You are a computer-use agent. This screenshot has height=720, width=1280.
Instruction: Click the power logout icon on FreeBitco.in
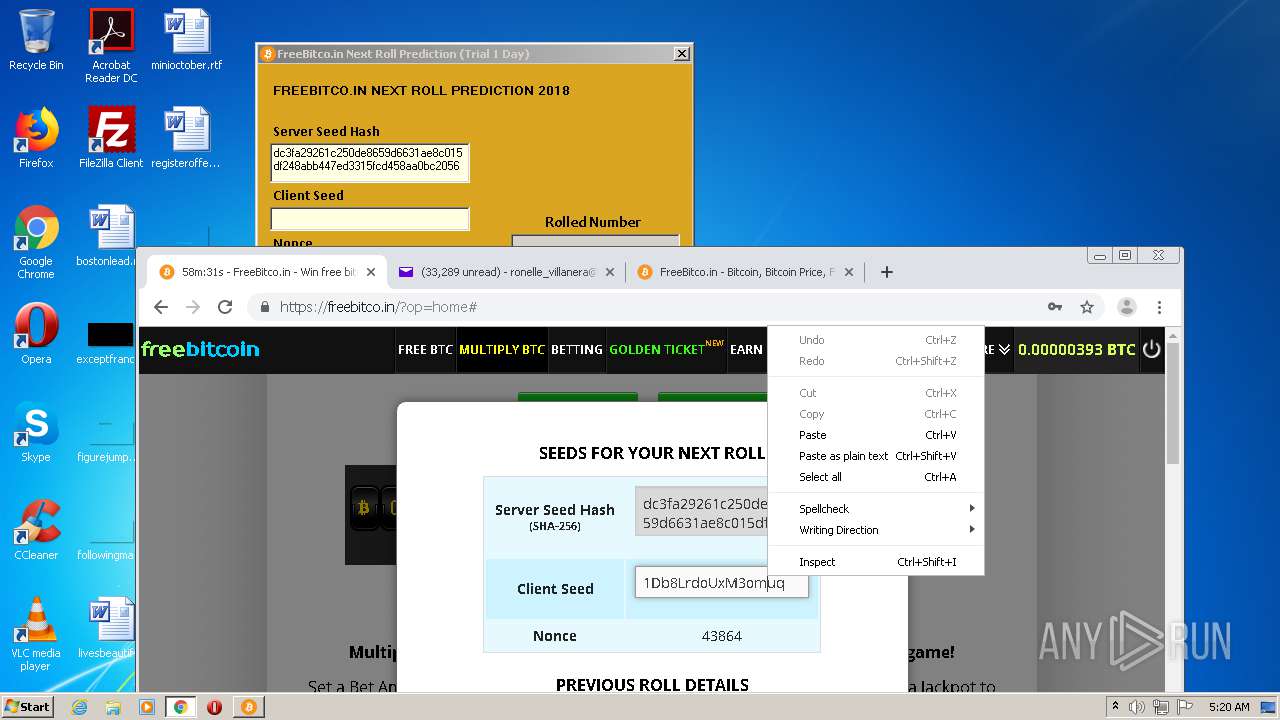coord(1151,349)
